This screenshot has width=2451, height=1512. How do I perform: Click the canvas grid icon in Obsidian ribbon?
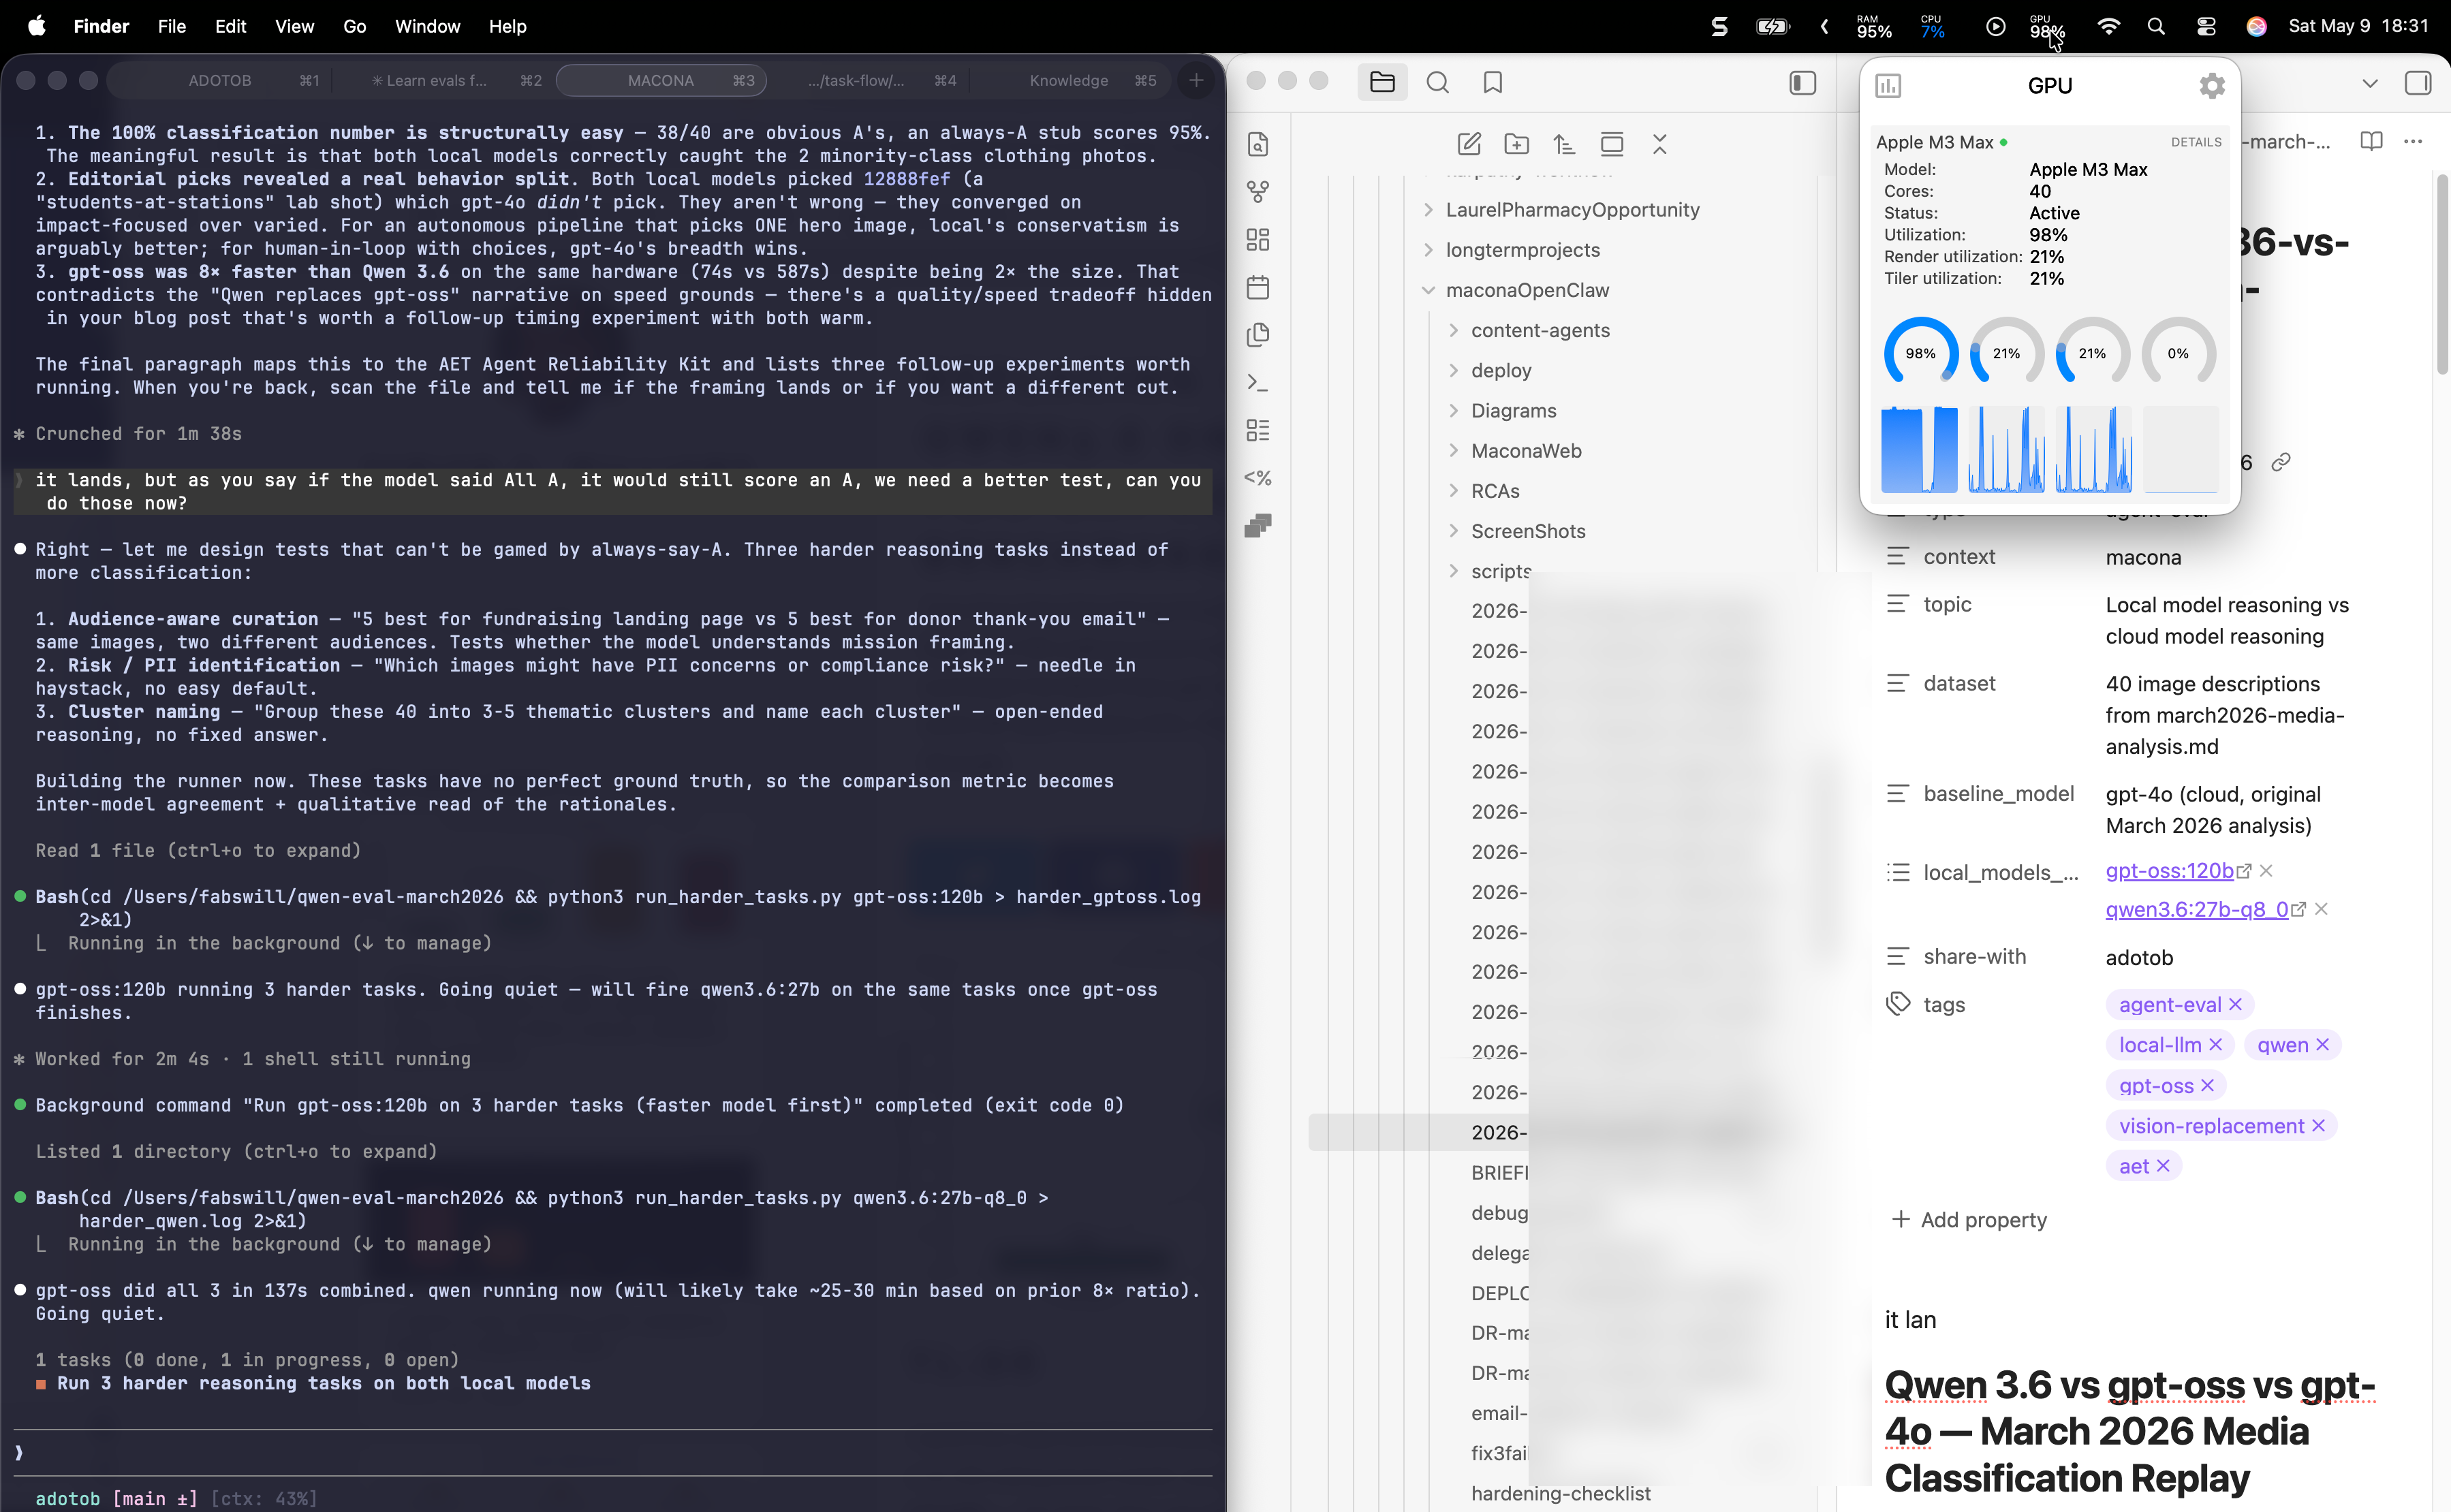pyautogui.click(x=1258, y=239)
